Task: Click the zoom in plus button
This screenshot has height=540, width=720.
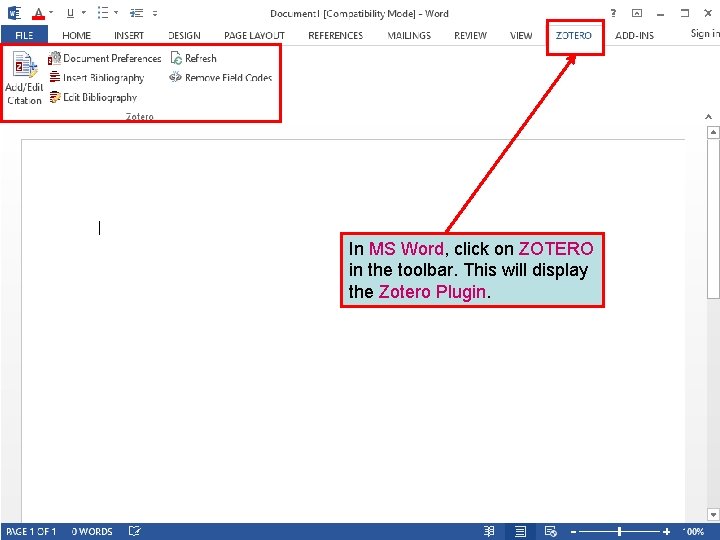Action: pos(667,532)
